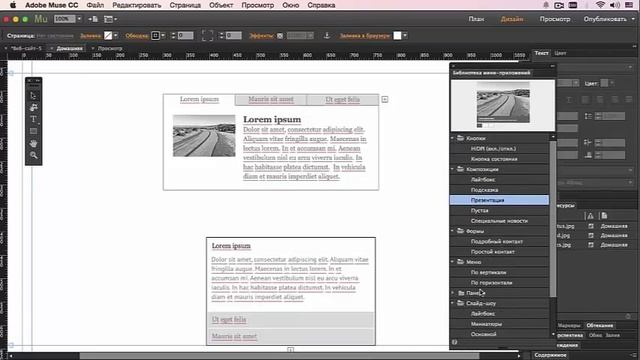
Task: Select the Selection arrow tool
Action: point(33,96)
